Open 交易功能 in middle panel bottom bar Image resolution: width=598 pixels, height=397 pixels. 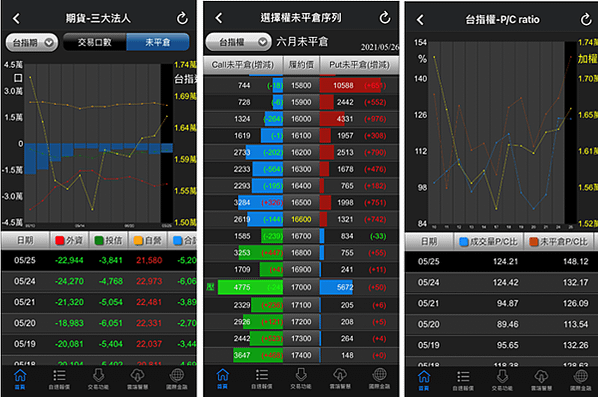point(301,379)
